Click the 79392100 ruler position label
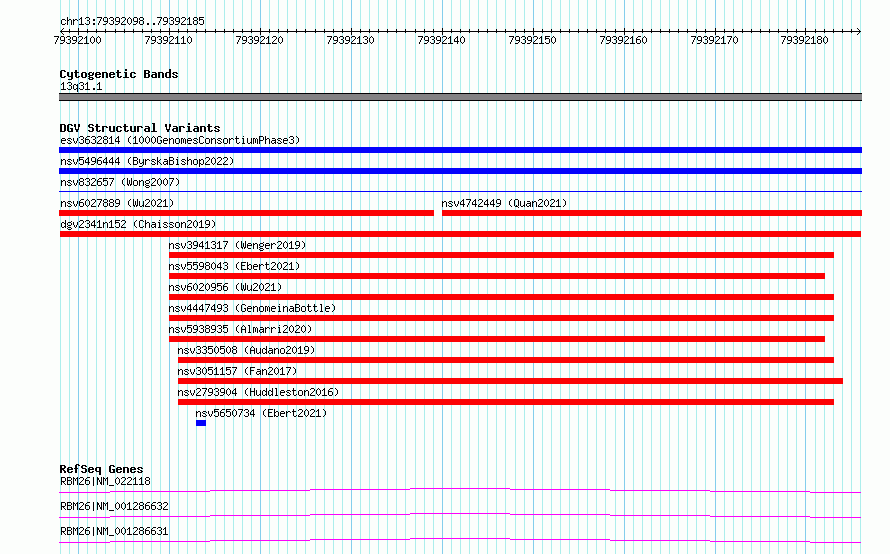This screenshot has height=554, width=890. point(77,40)
